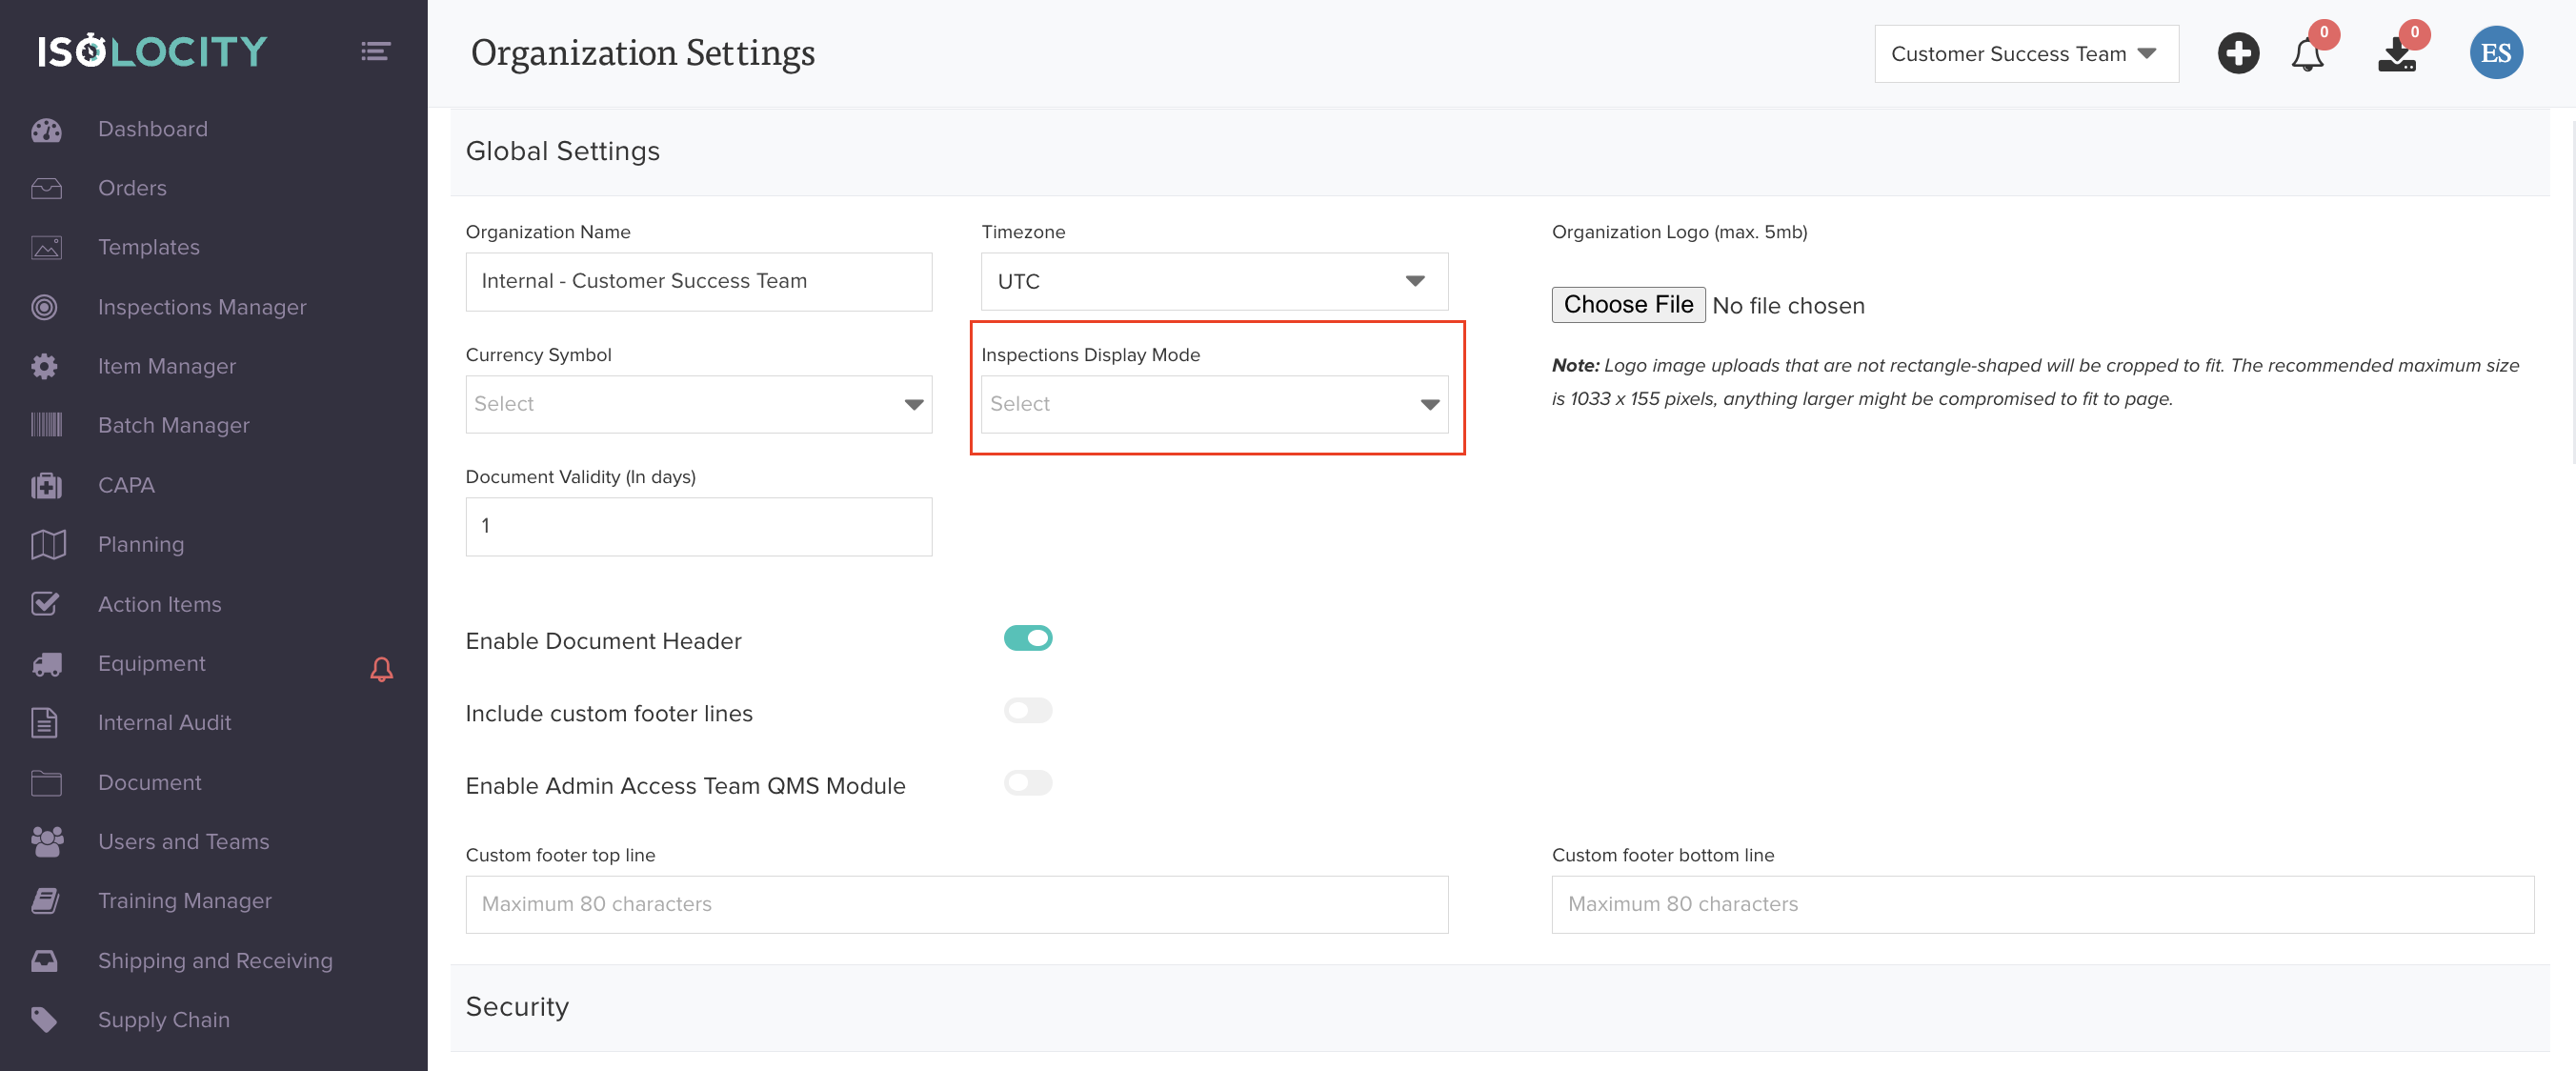Click the Choose File button
This screenshot has width=2576, height=1071.
(x=1627, y=305)
